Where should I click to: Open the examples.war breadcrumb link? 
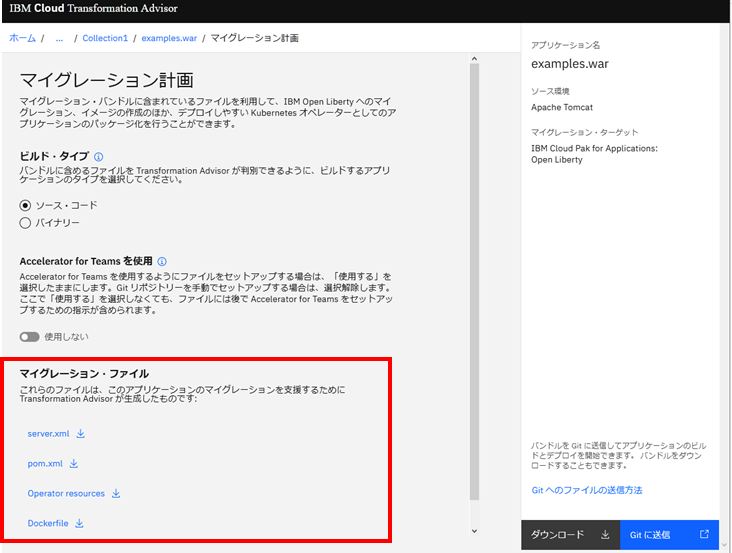169,38
